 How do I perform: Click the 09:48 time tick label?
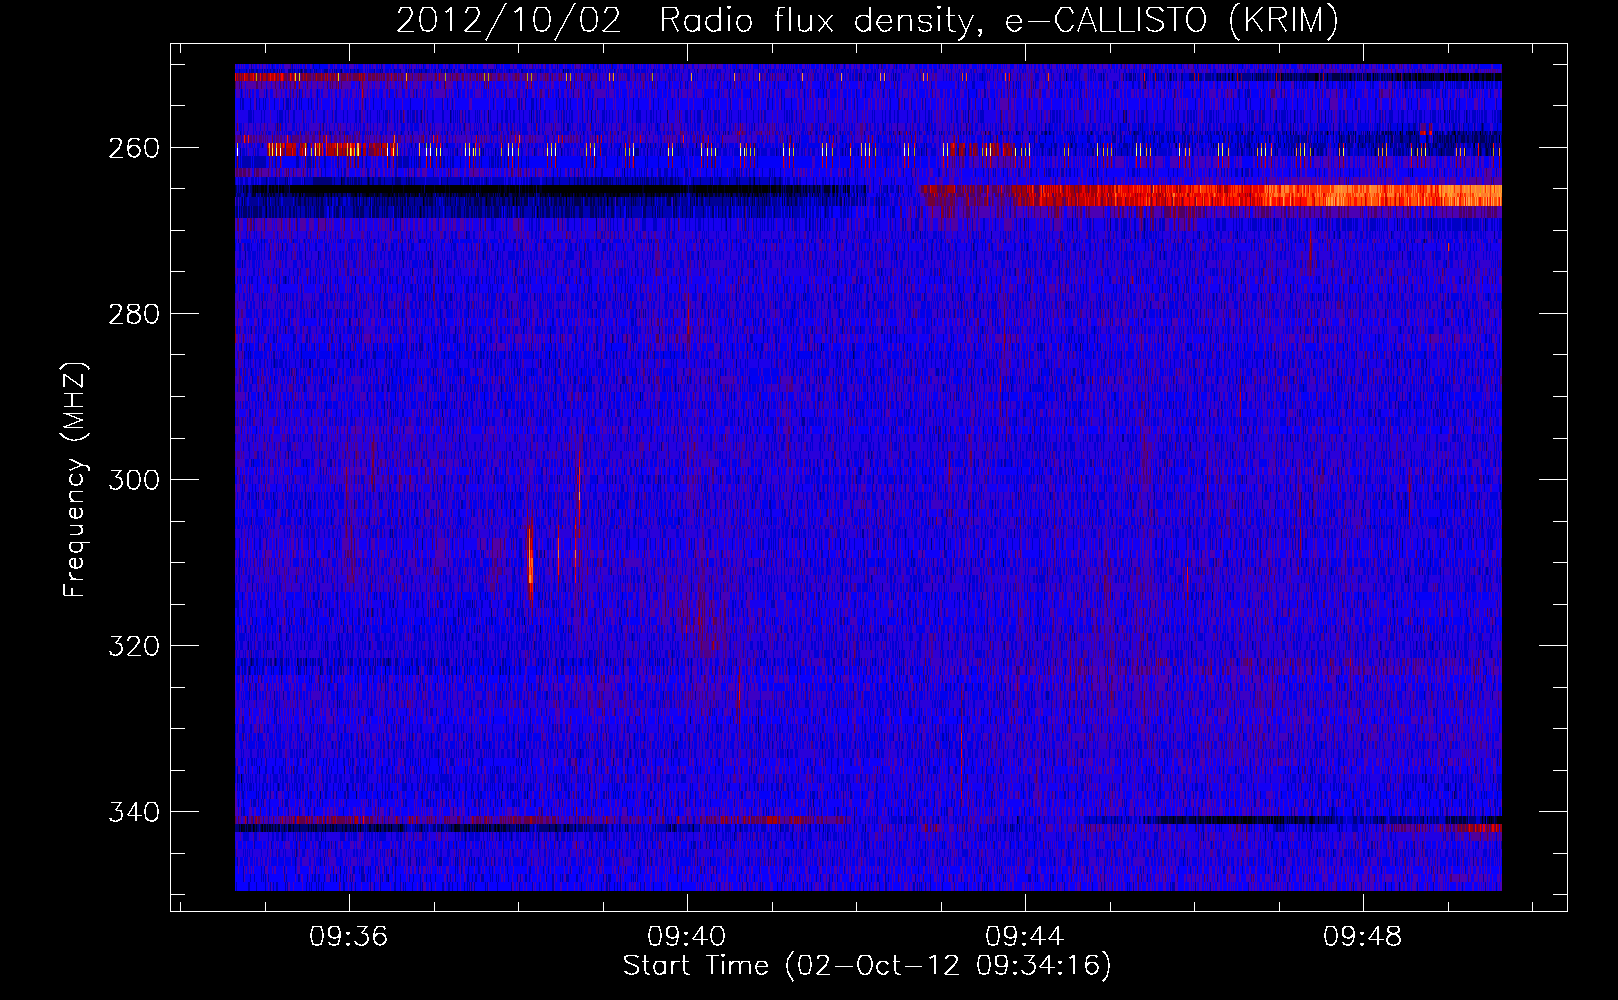tap(1362, 937)
